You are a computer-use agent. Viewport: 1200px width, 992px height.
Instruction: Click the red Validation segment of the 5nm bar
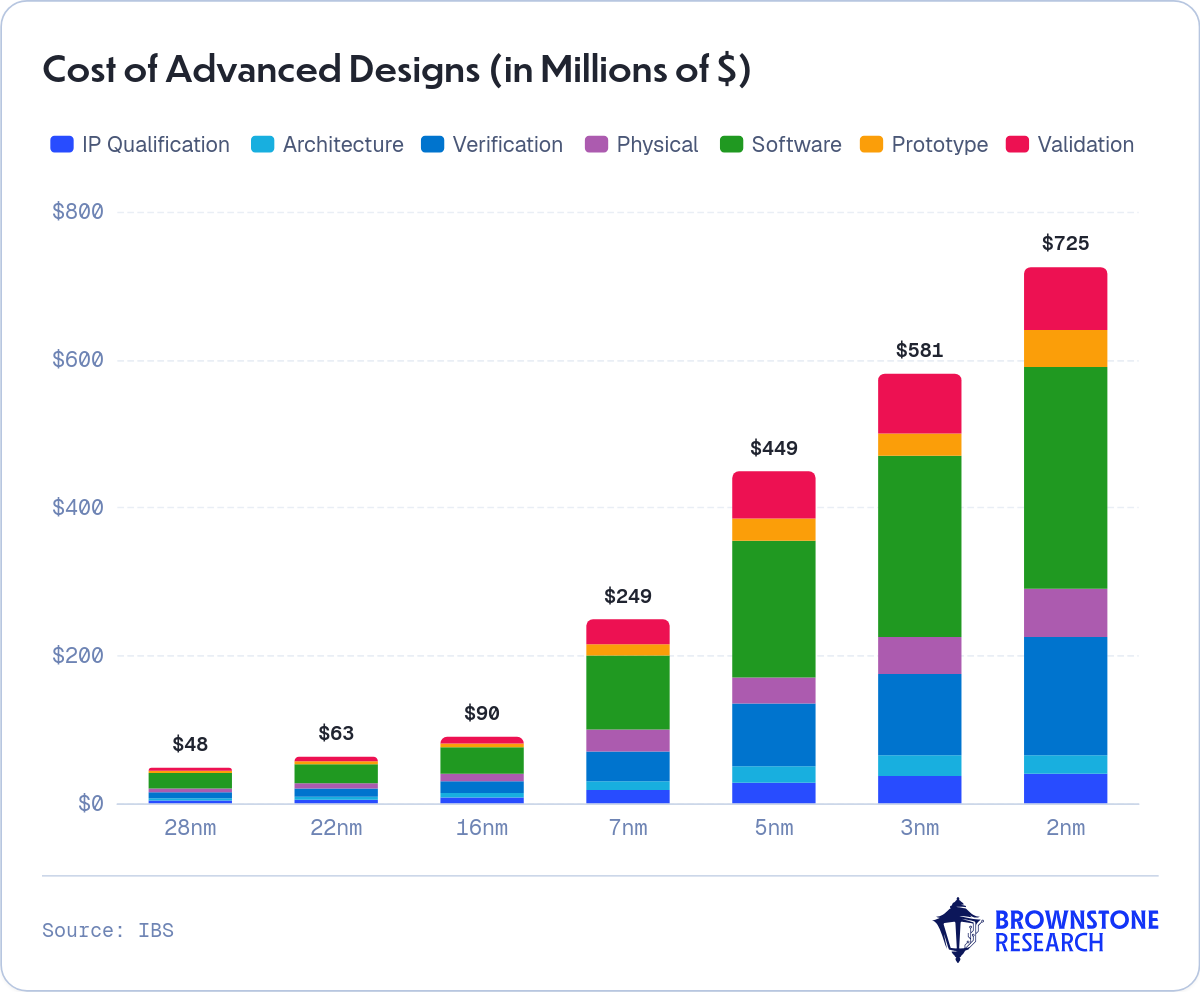pos(774,494)
